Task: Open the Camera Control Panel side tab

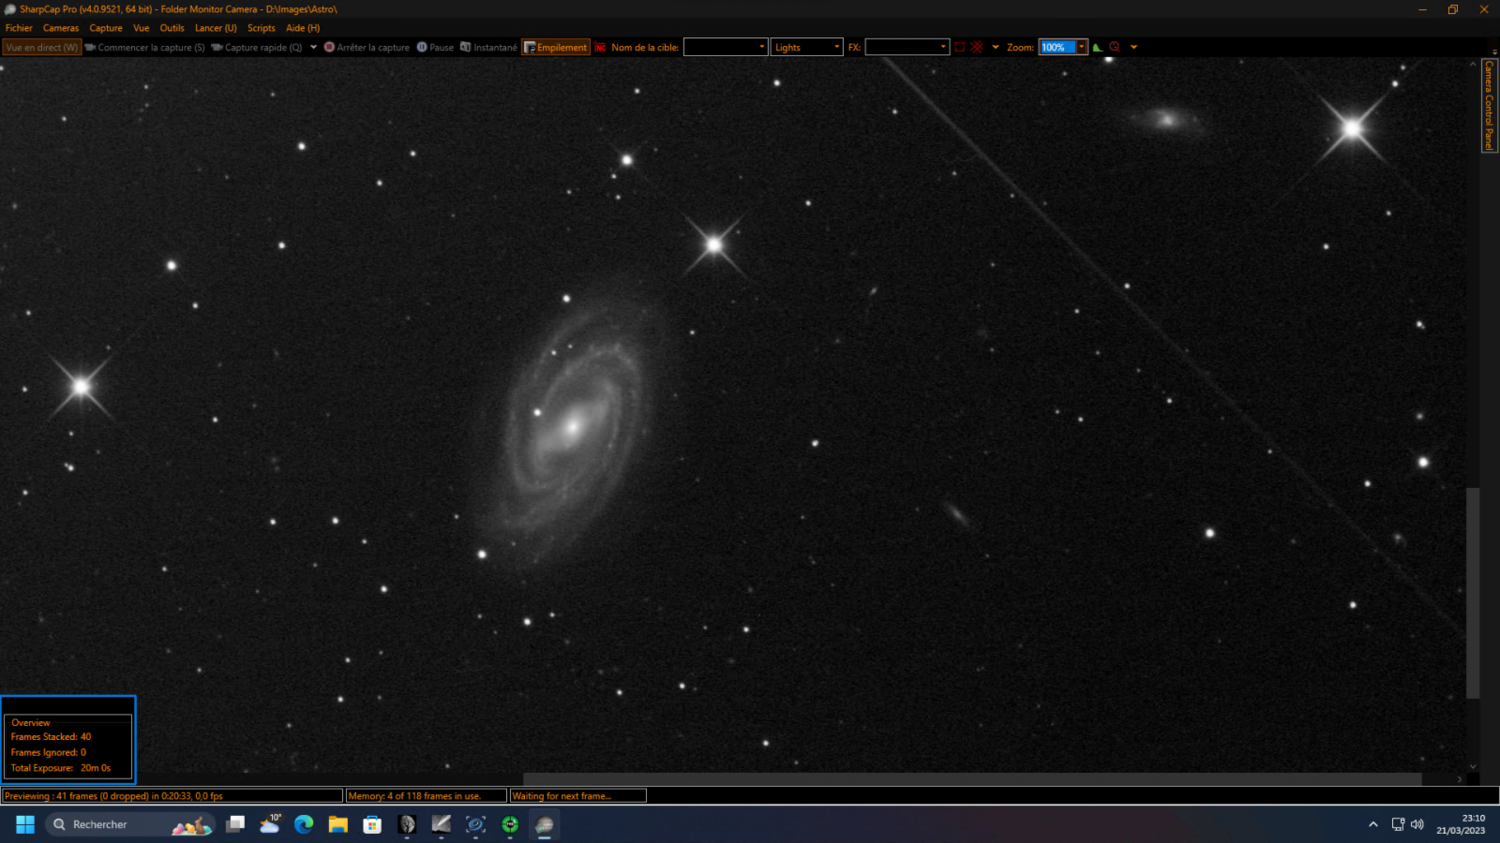Action: pyautogui.click(x=1489, y=105)
